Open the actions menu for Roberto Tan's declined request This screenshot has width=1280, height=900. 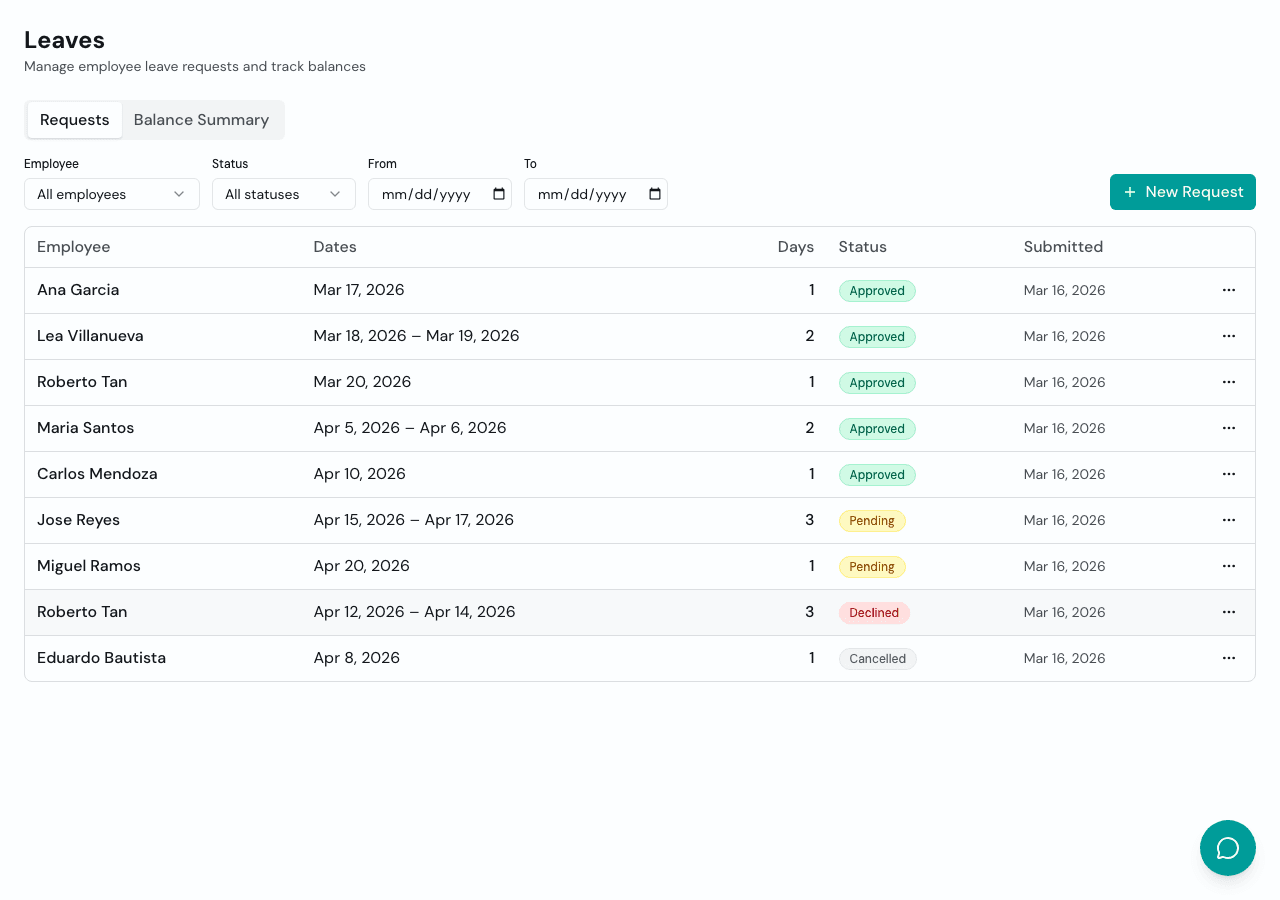(x=1229, y=612)
